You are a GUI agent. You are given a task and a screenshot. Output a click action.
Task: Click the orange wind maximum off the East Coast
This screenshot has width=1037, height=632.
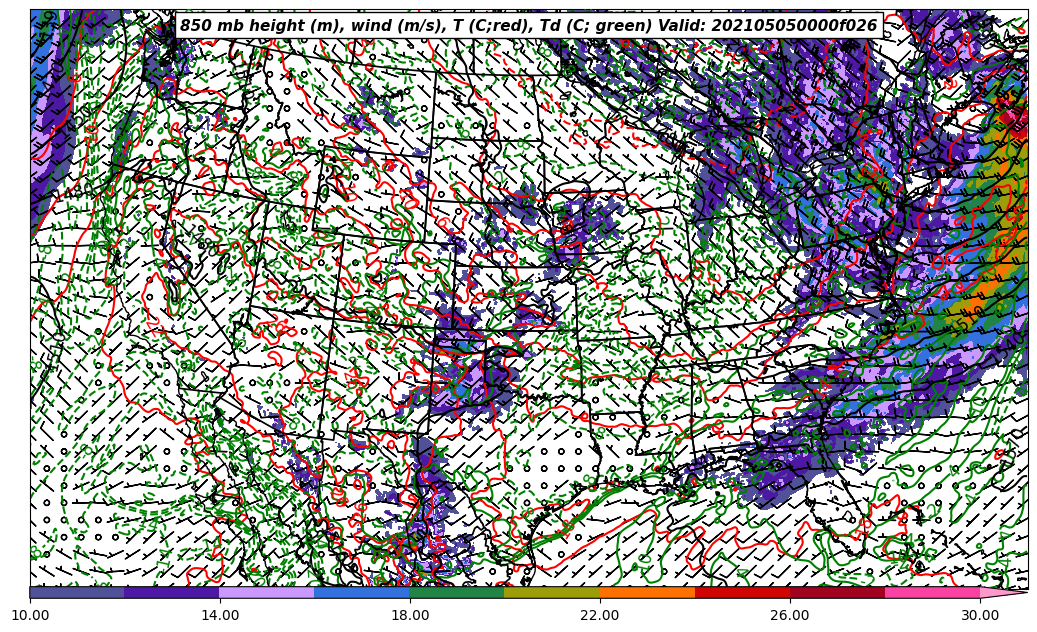pos(968,298)
